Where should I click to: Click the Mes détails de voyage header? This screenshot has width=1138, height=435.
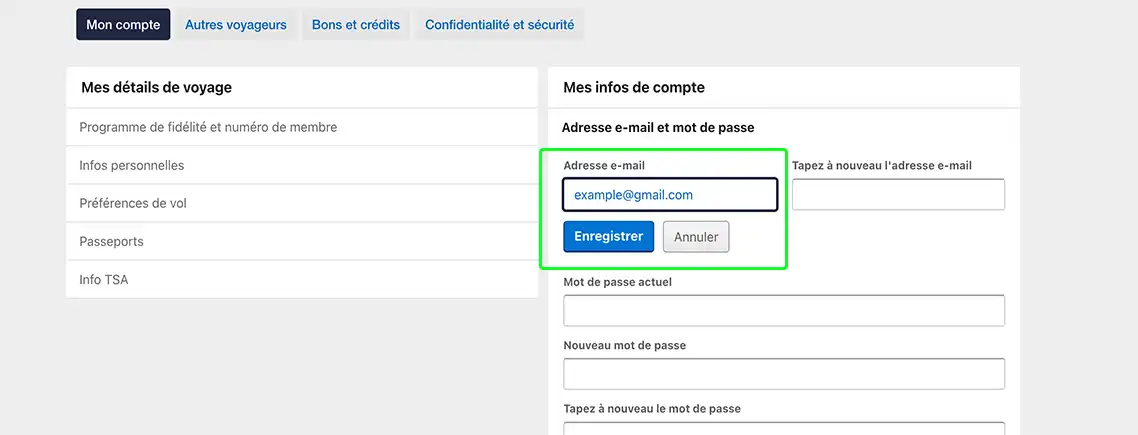(x=156, y=88)
